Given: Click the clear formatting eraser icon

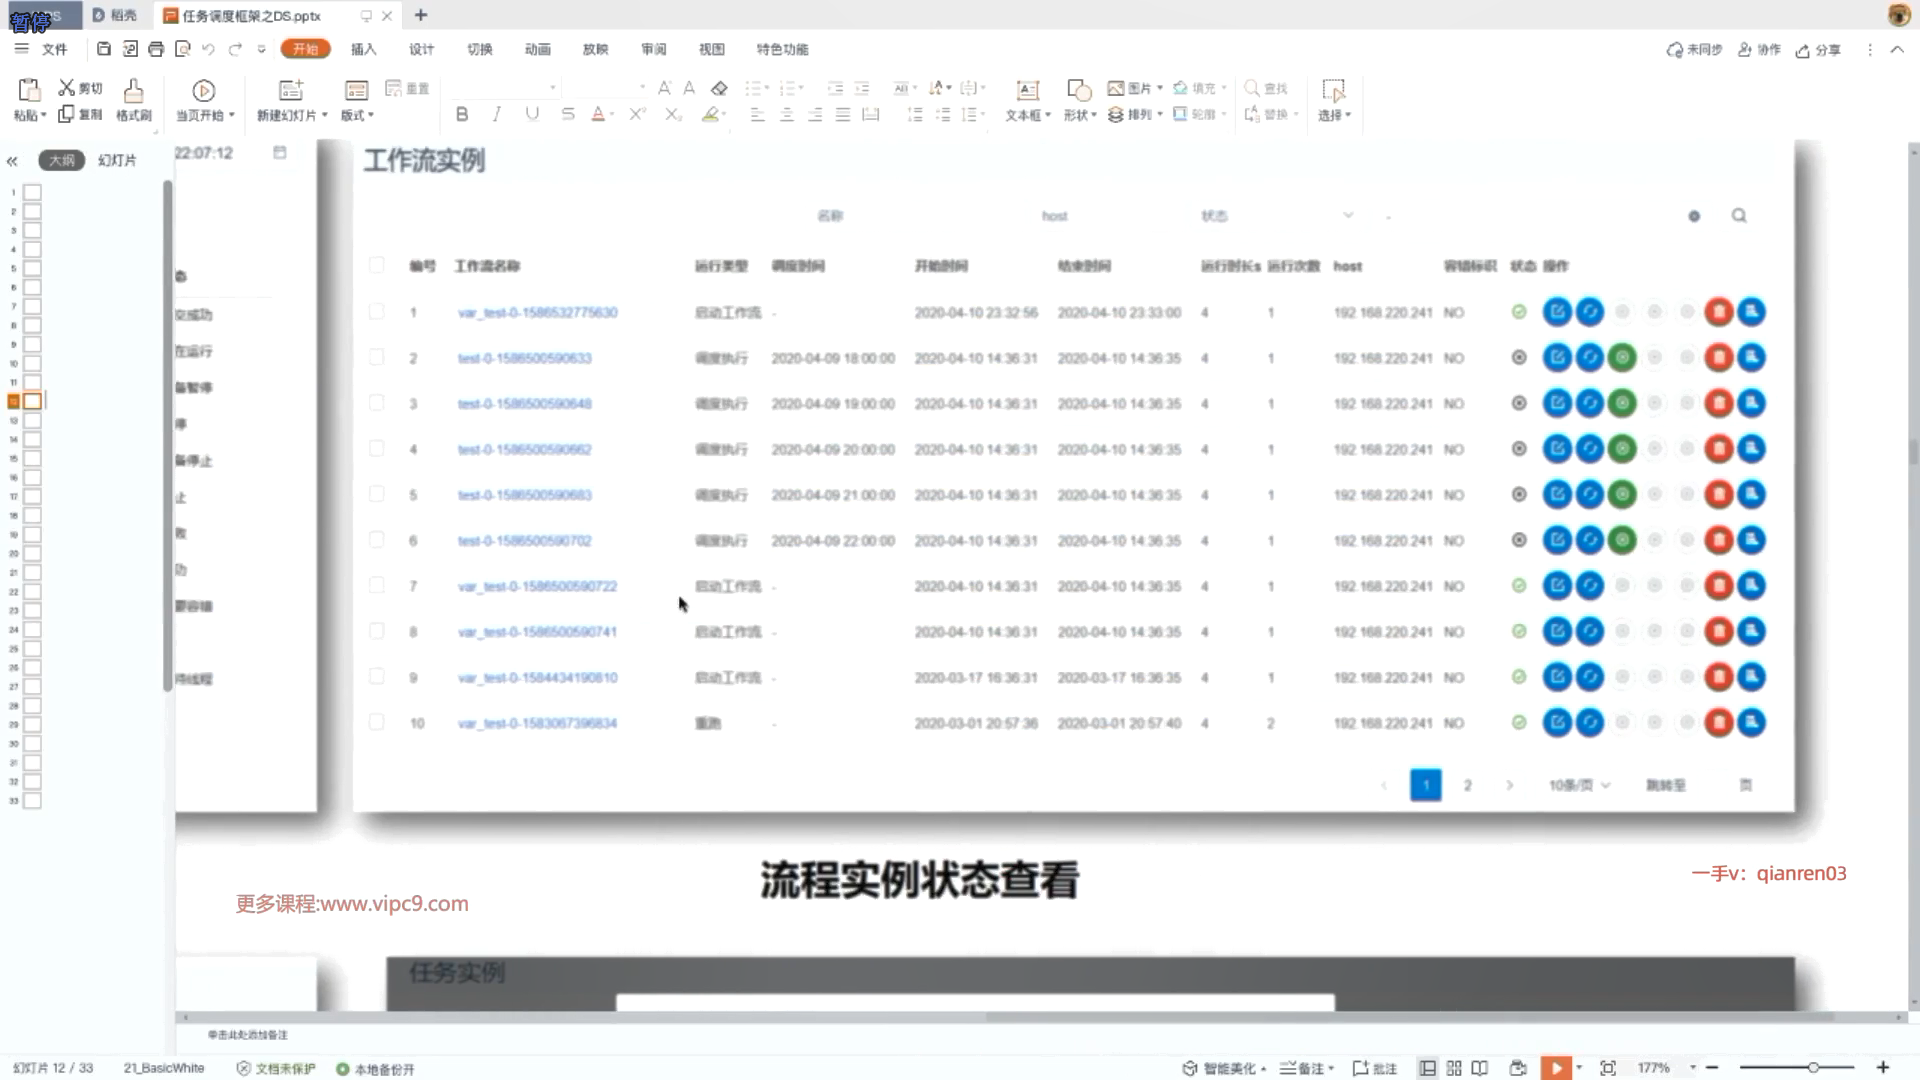Looking at the screenshot, I should (x=719, y=88).
